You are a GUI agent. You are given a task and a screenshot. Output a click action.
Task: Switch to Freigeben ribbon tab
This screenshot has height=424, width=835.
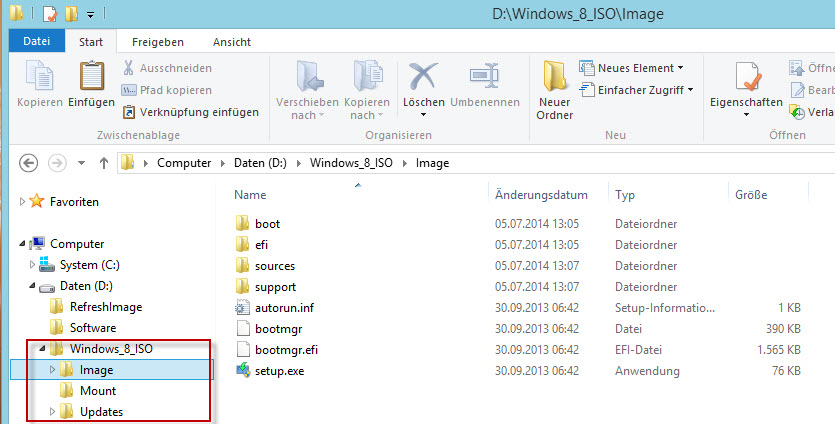(x=158, y=42)
